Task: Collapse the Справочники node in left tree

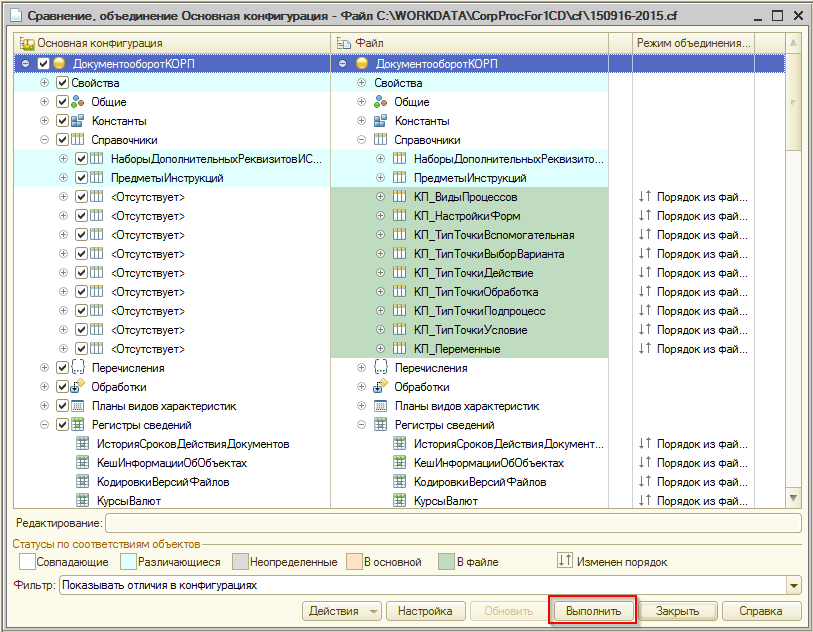Action: (x=44, y=140)
